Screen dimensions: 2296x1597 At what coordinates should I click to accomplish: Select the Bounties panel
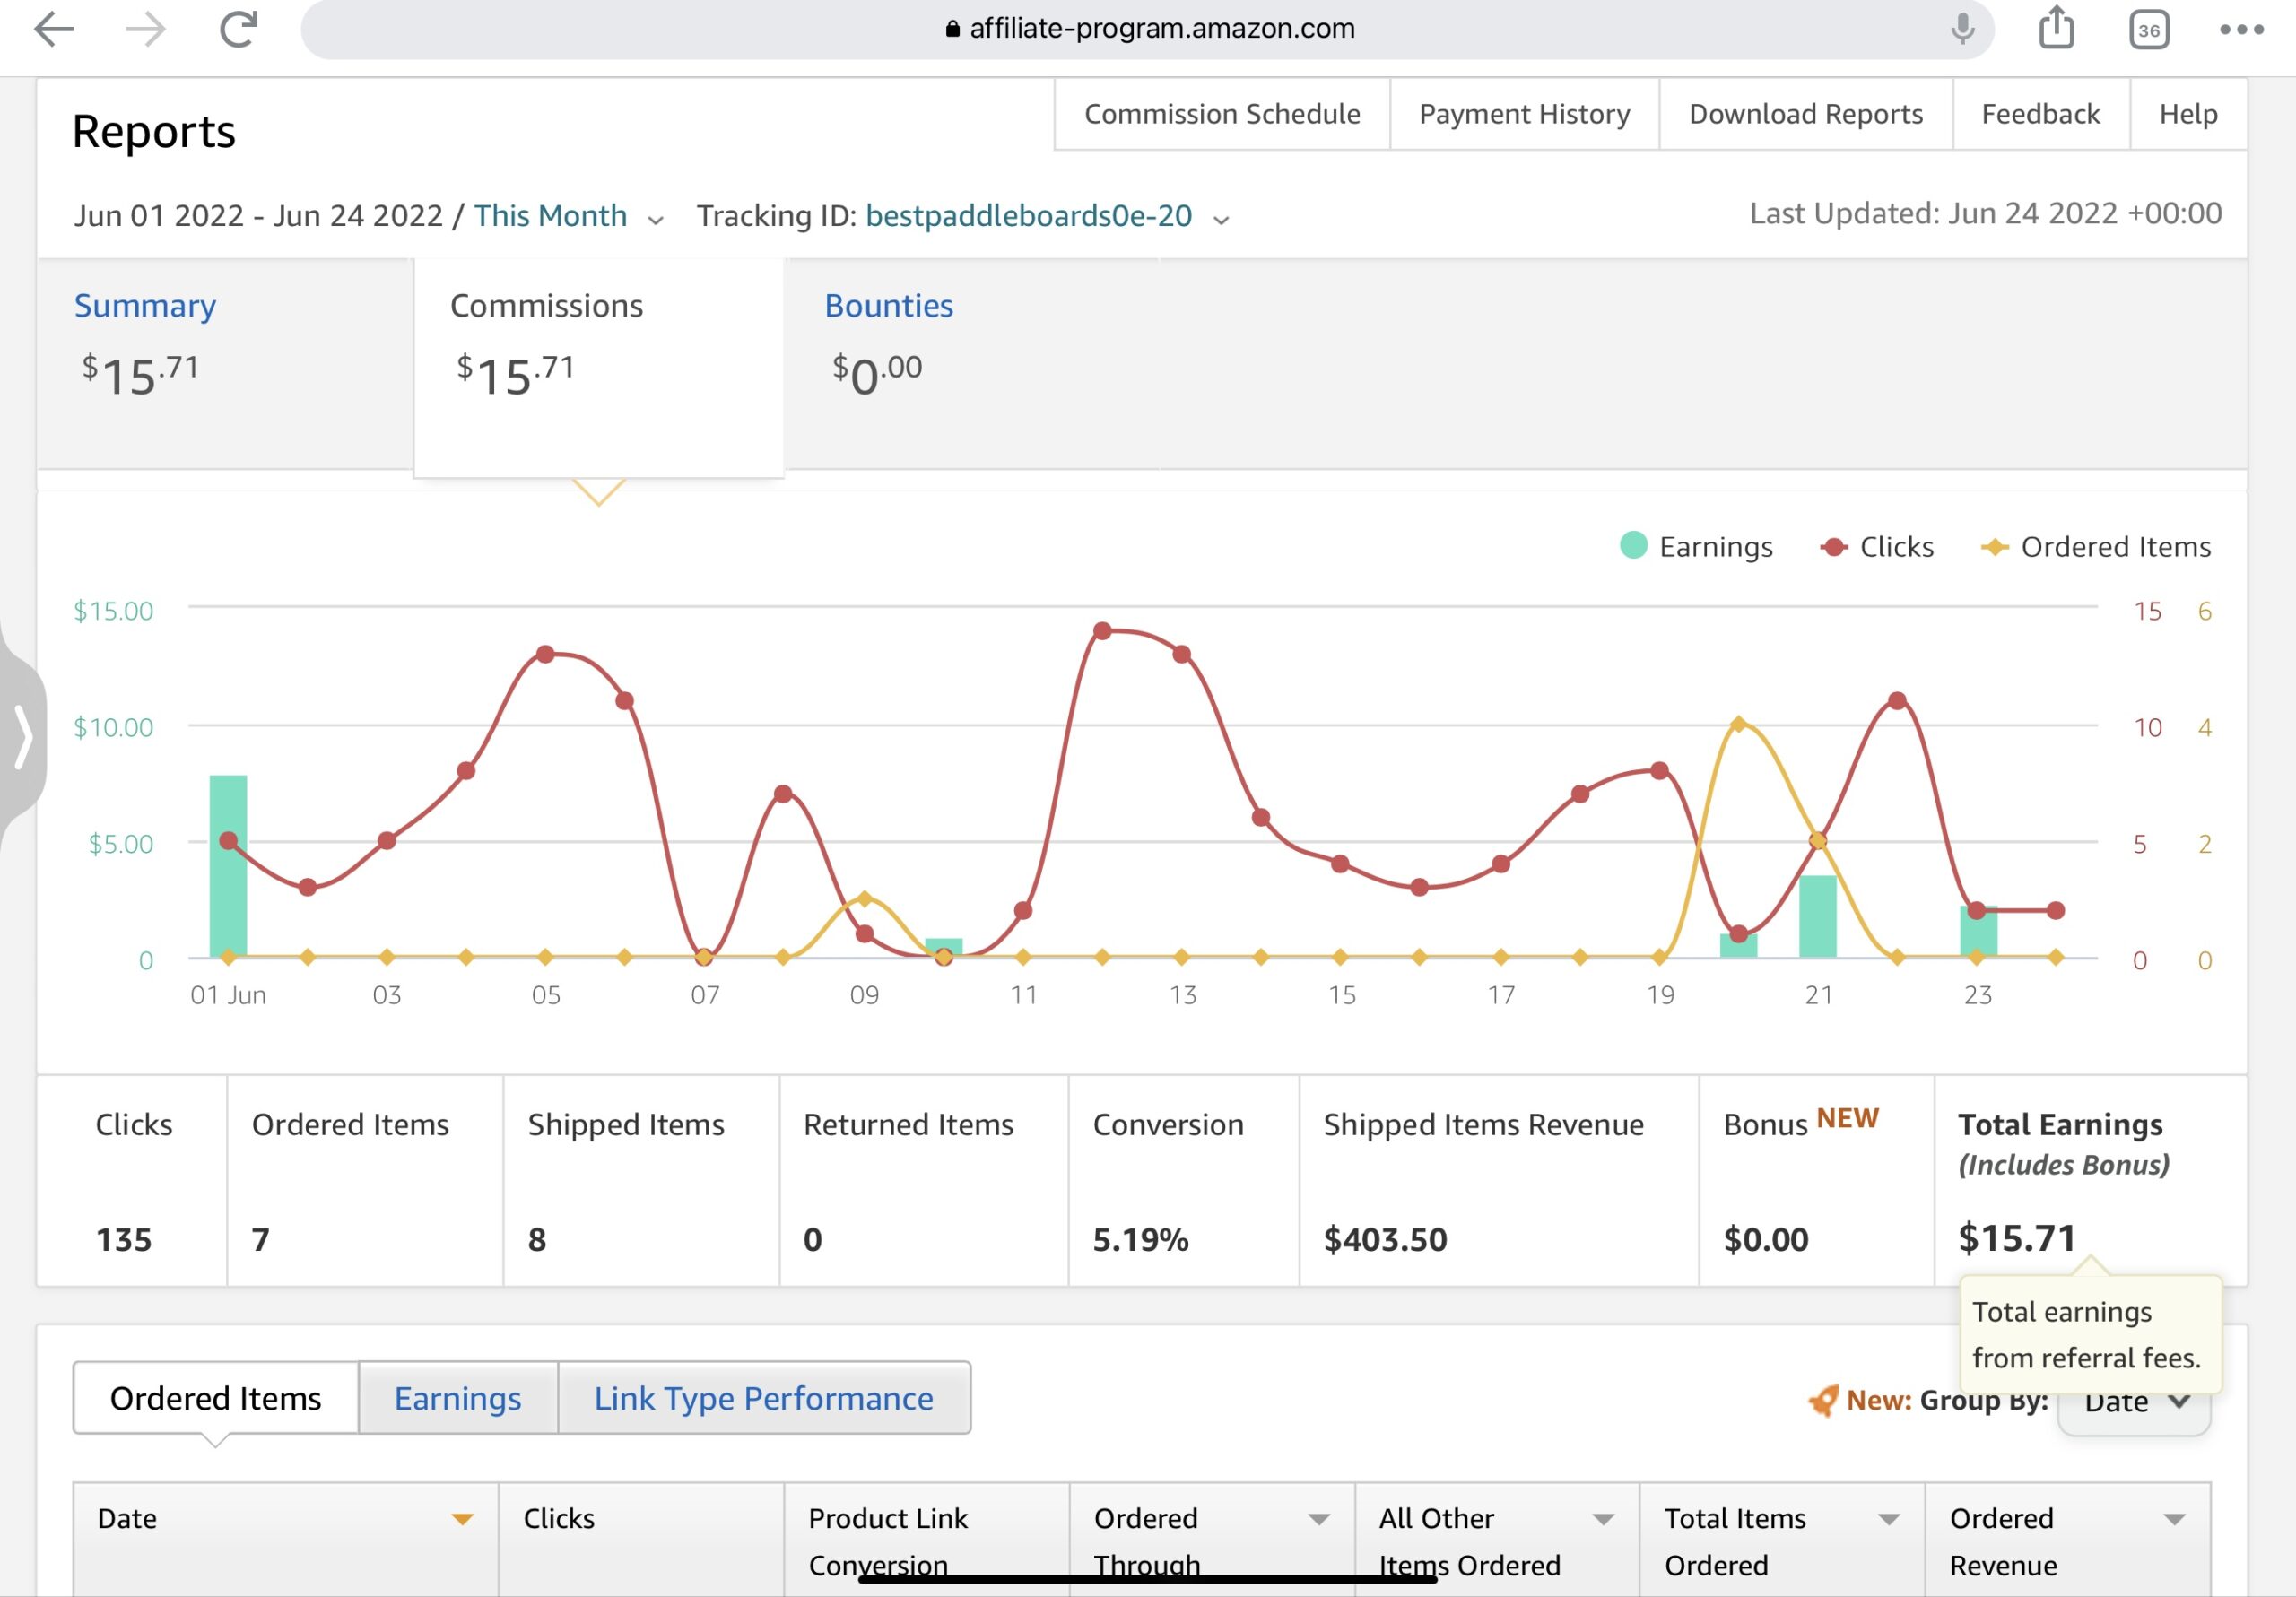pyautogui.click(x=971, y=362)
